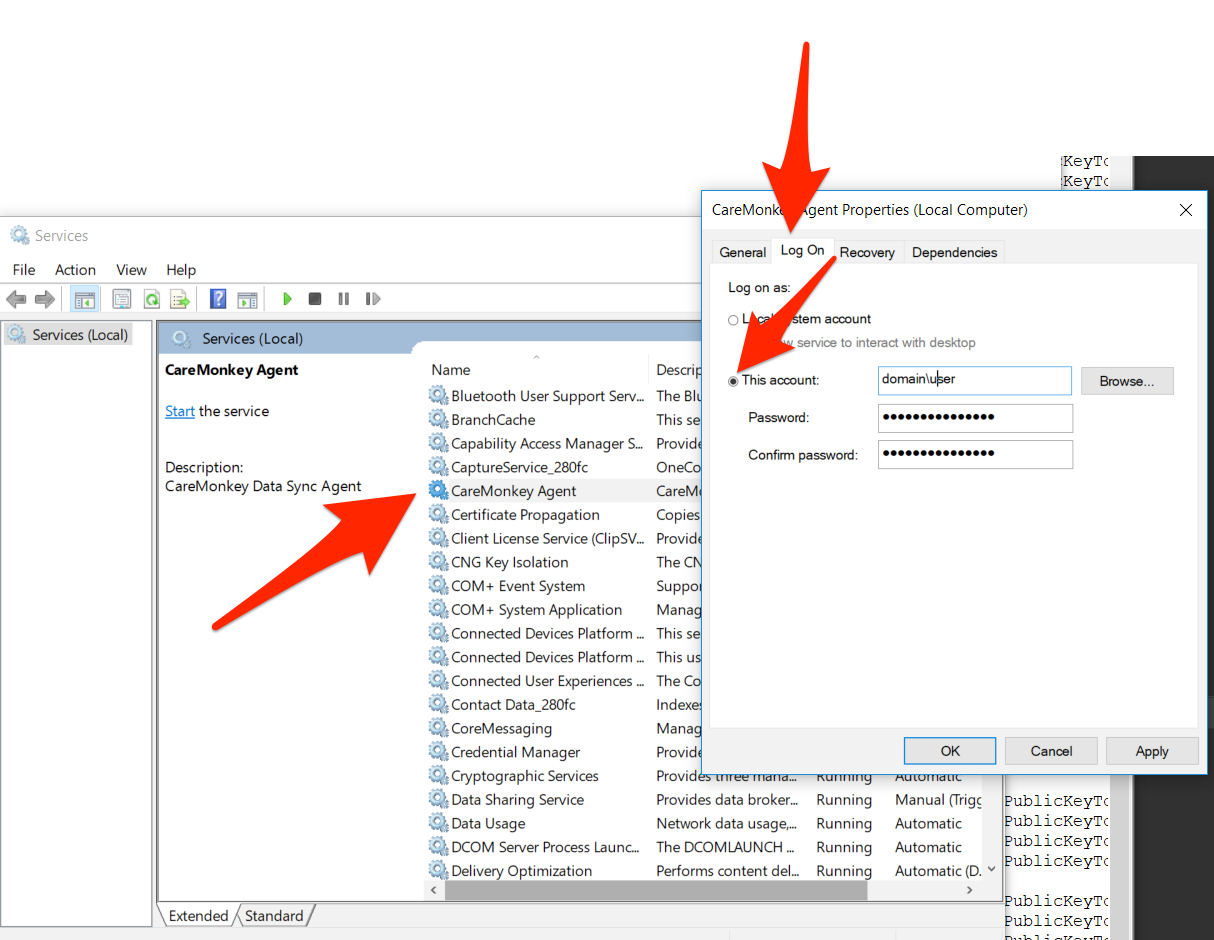Click the gear icon beside Credential Manager

click(438, 752)
